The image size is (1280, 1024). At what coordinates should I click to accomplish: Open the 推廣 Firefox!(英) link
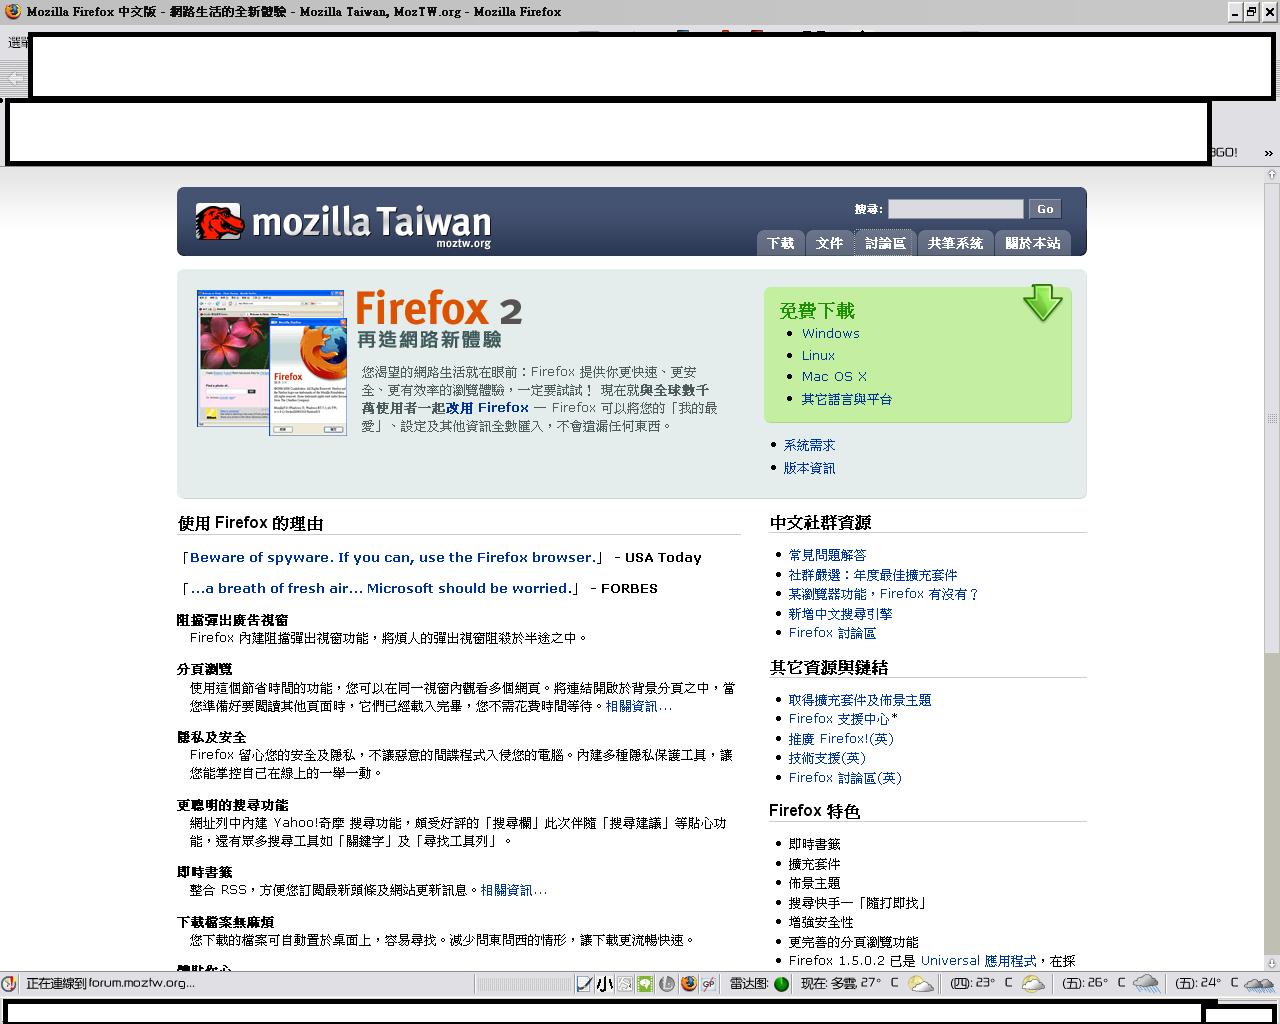[841, 739]
